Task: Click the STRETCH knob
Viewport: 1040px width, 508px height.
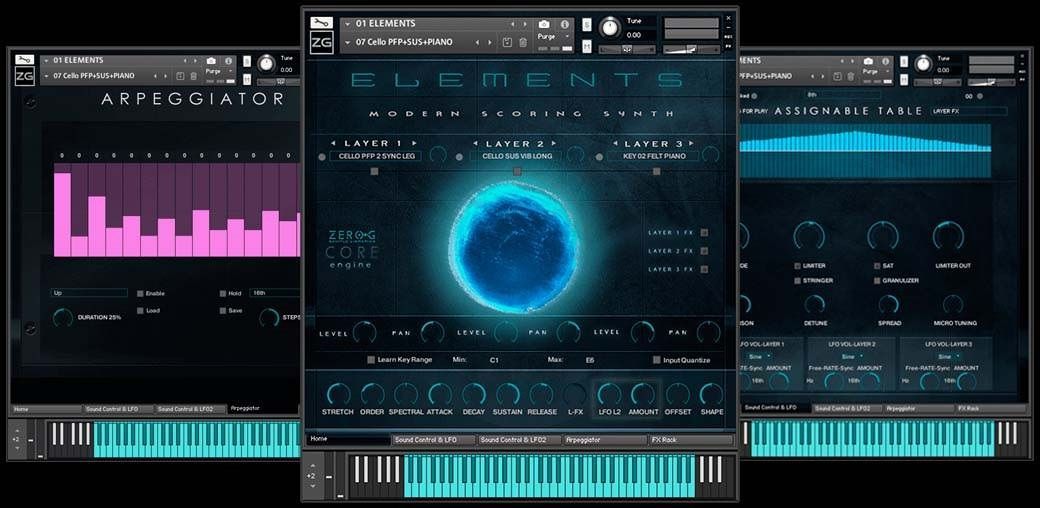Action: tap(338, 394)
